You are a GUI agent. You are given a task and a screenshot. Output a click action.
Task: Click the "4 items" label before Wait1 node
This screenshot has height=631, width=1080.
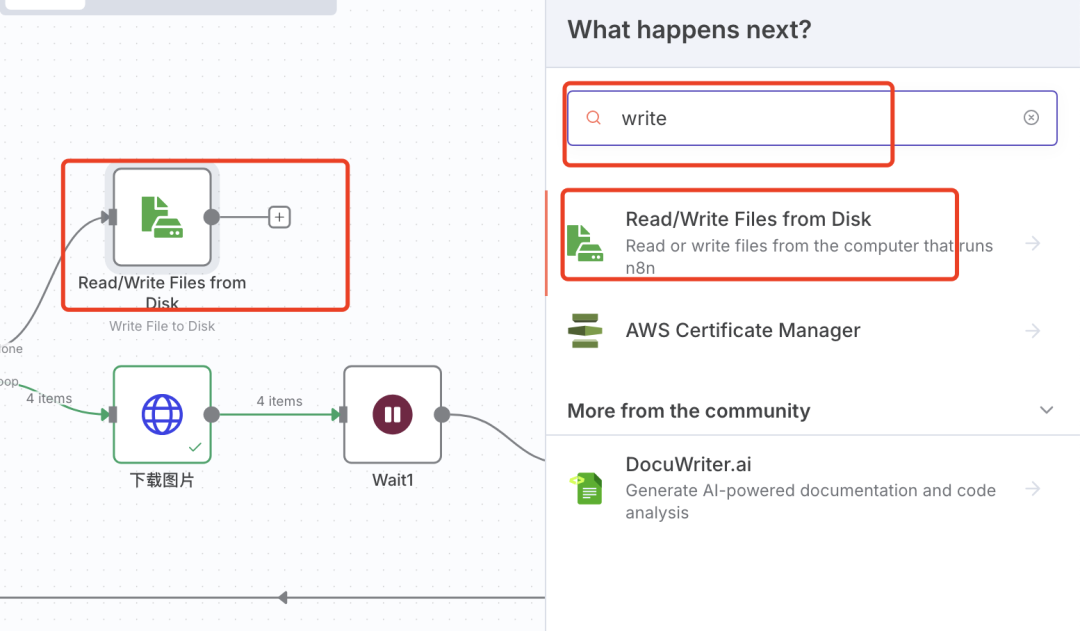click(x=279, y=401)
